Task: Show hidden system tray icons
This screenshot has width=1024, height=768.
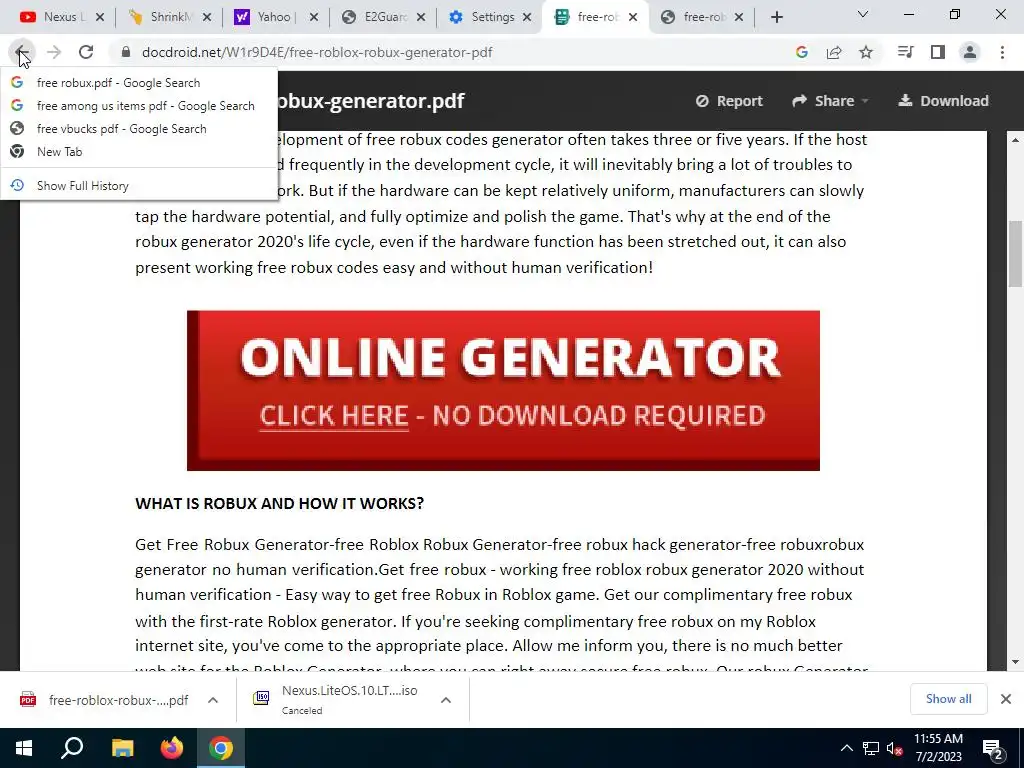Action: pos(846,748)
